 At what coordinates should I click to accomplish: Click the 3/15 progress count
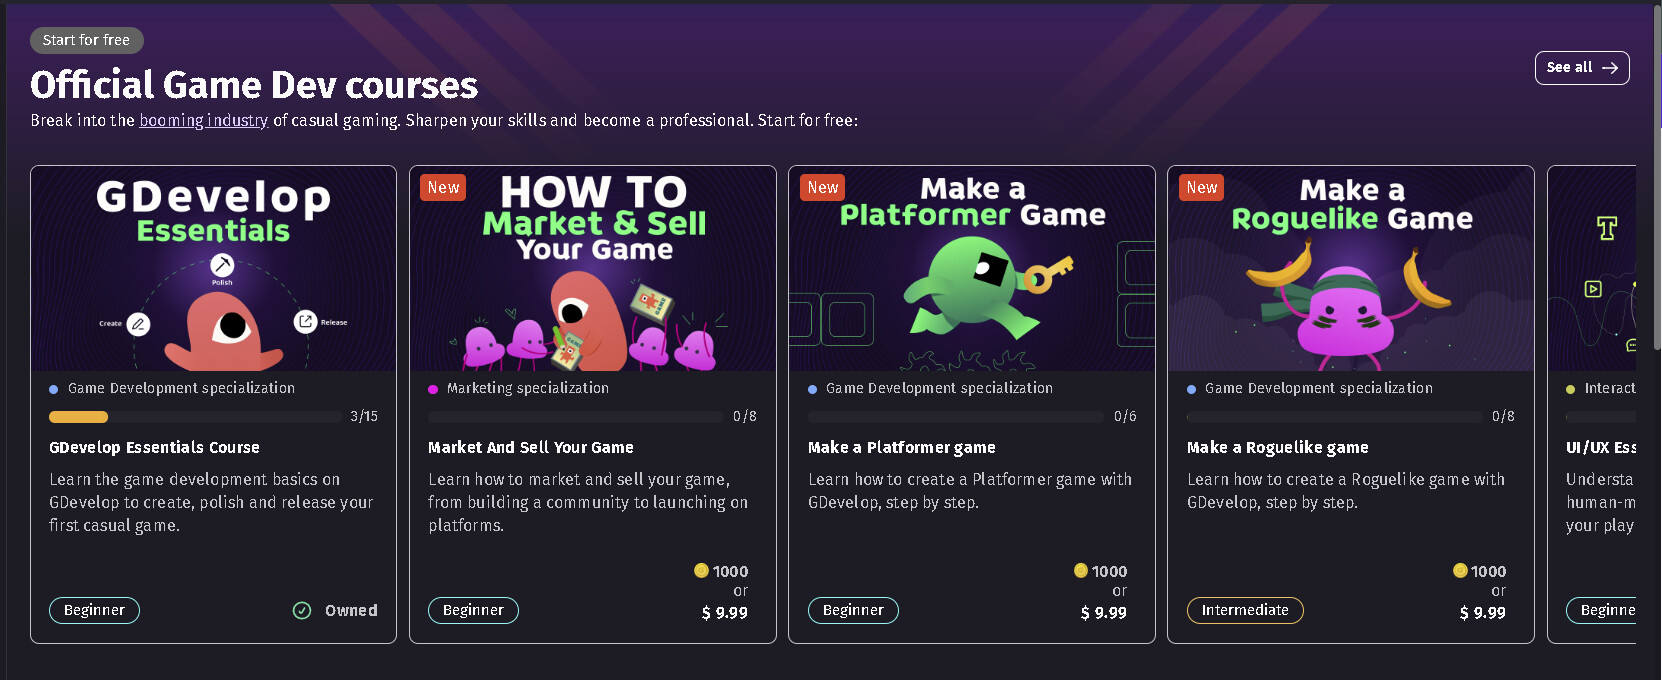(x=364, y=416)
